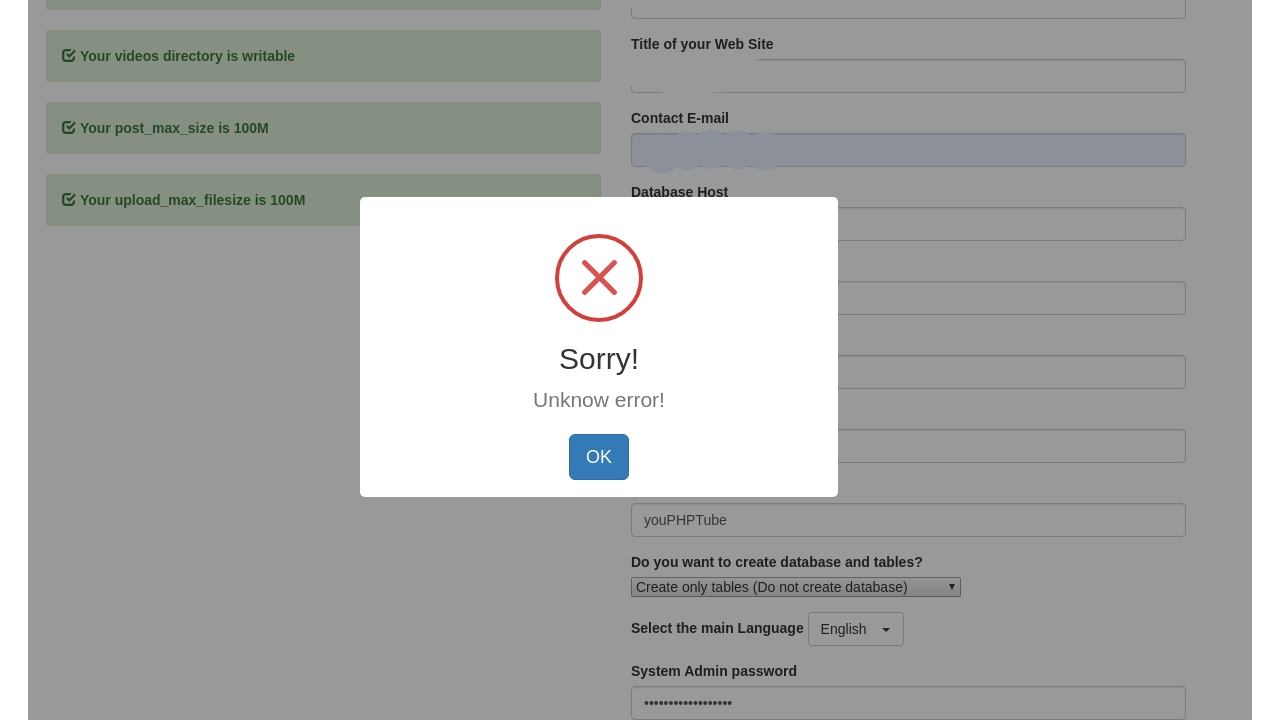This screenshot has width=1280, height=720.
Task: Focus the System Admin password field
Action: 908,703
